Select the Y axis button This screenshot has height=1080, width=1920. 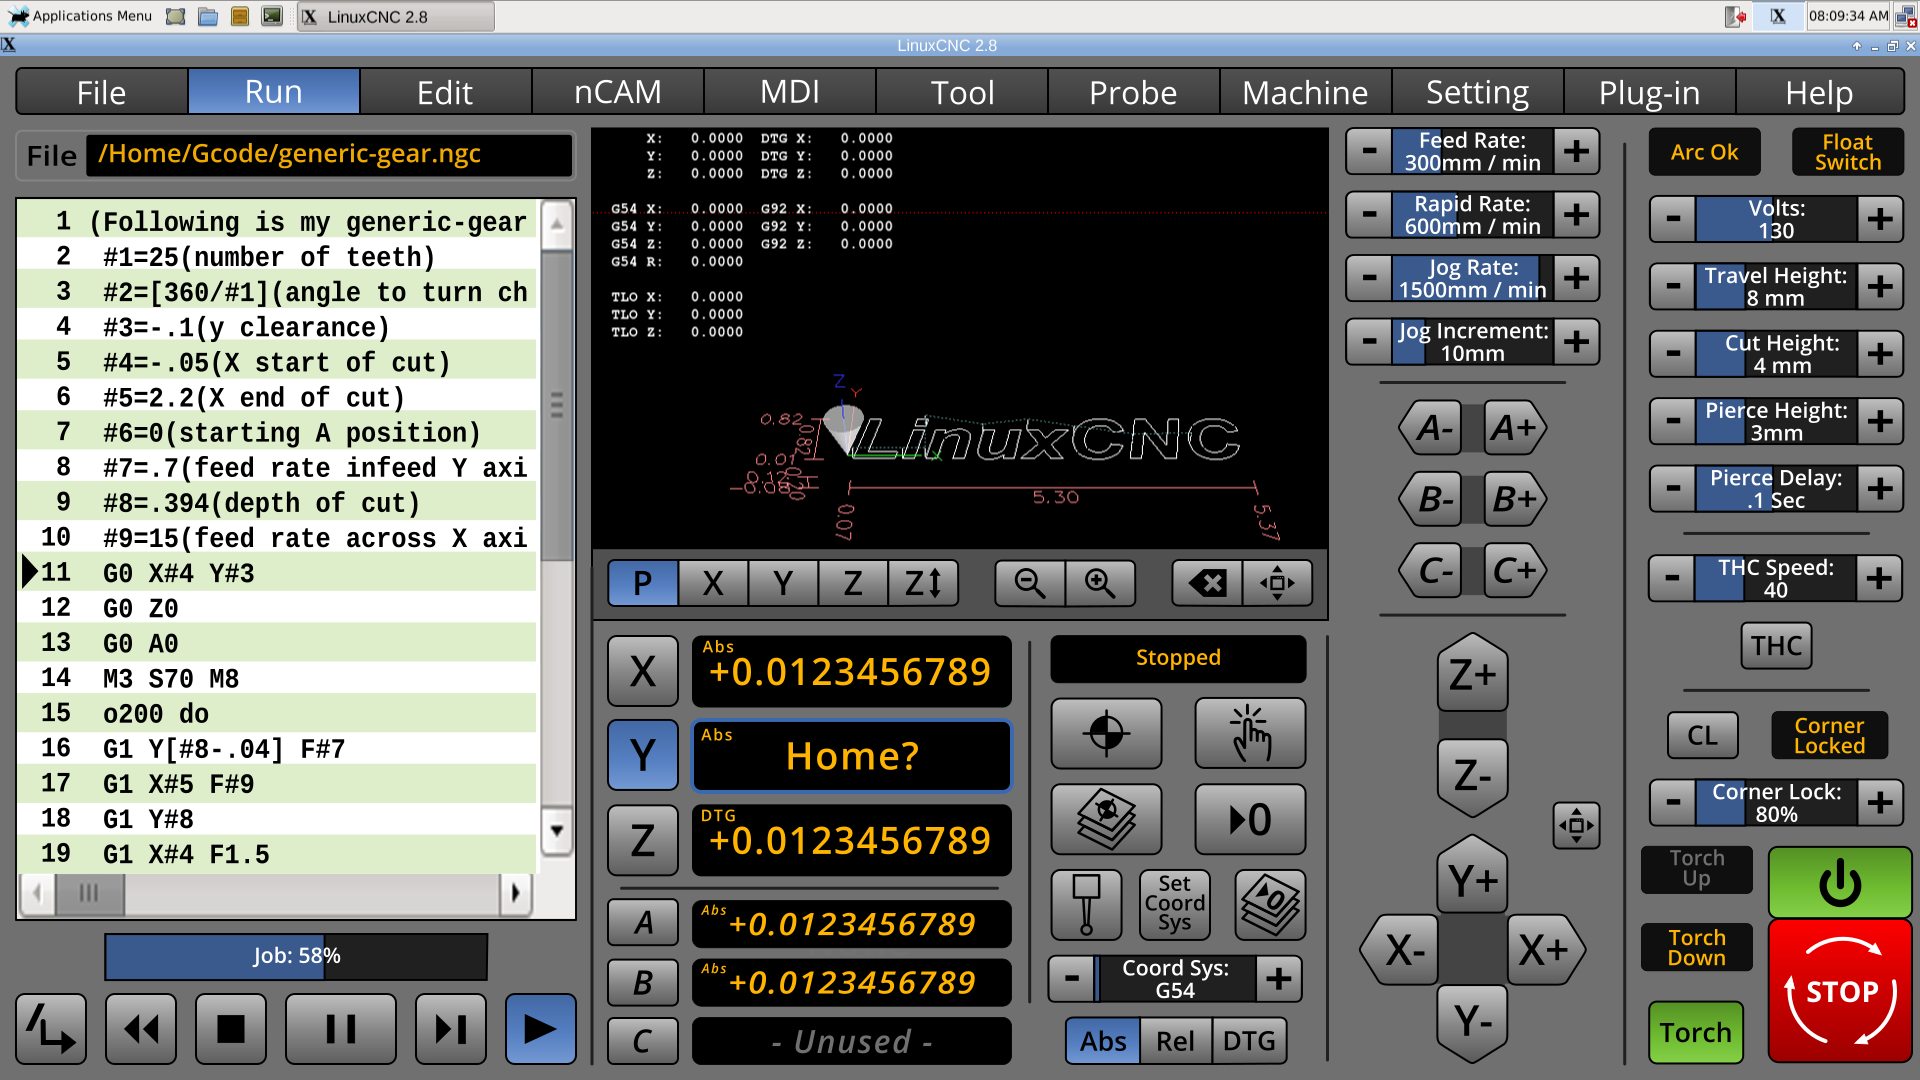(x=643, y=755)
